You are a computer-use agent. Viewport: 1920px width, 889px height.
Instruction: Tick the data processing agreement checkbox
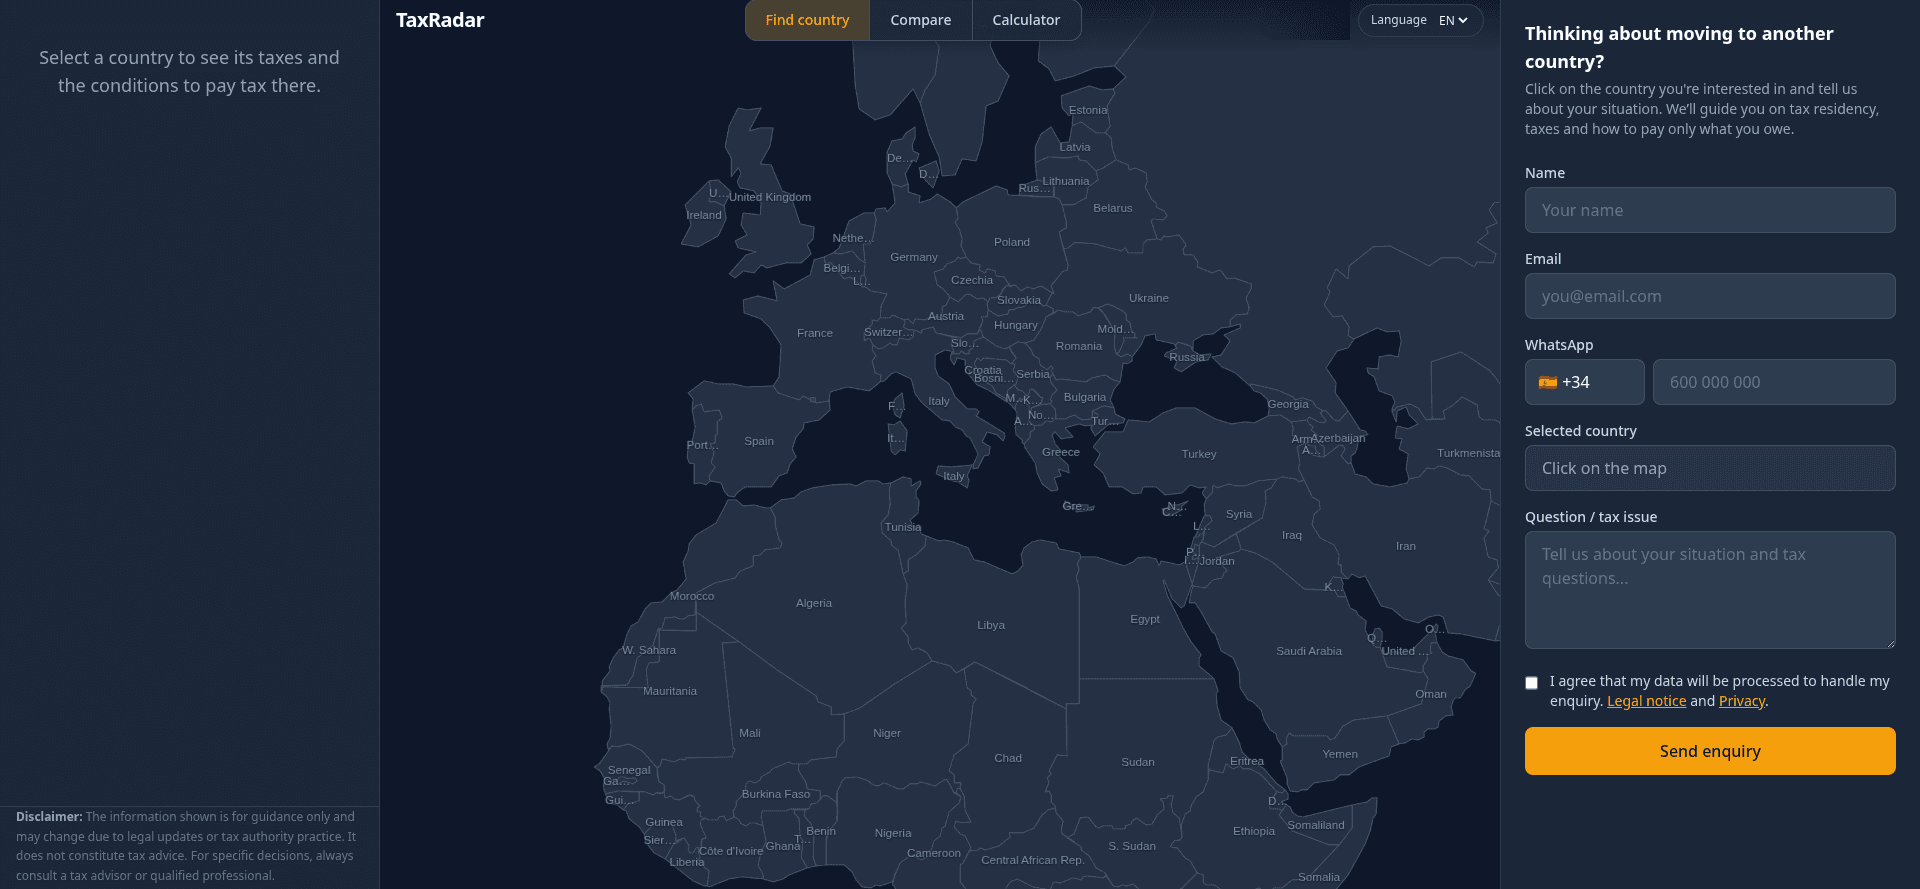click(1531, 683)
